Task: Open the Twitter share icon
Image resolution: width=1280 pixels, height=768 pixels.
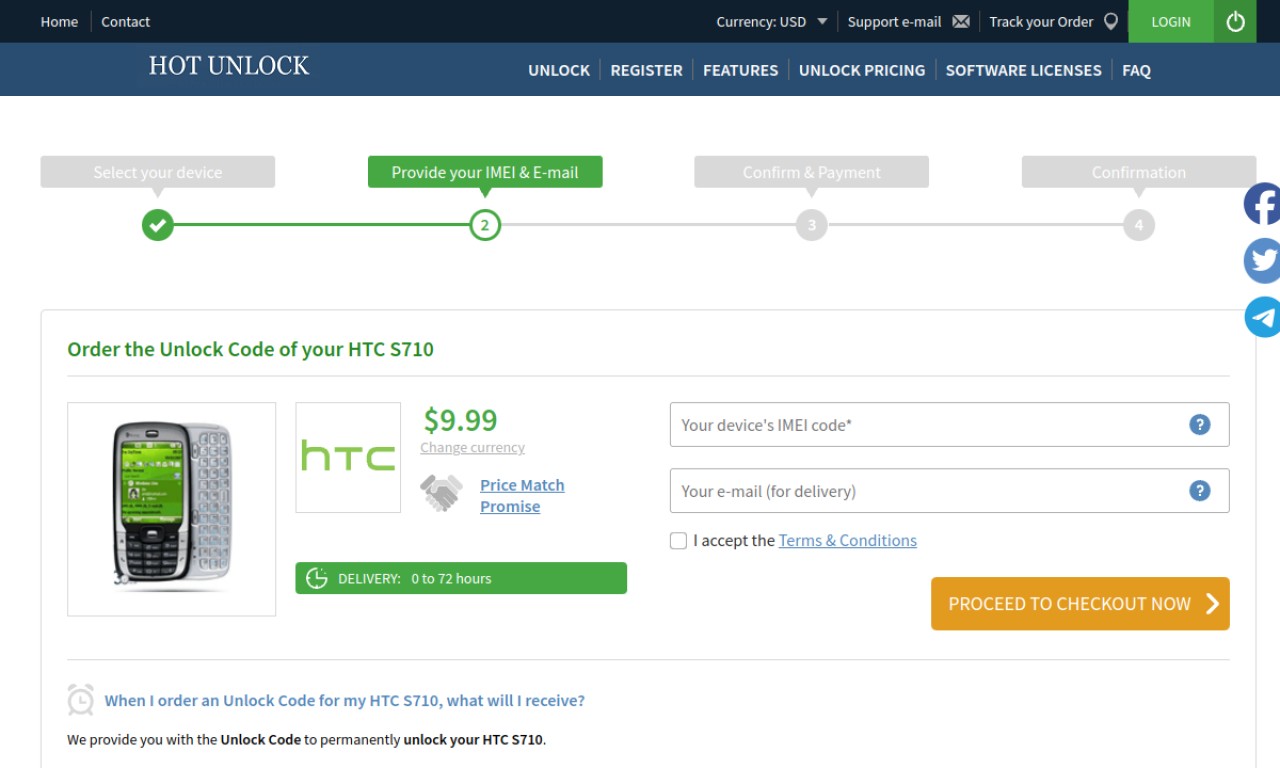Action: (1262, 260)
